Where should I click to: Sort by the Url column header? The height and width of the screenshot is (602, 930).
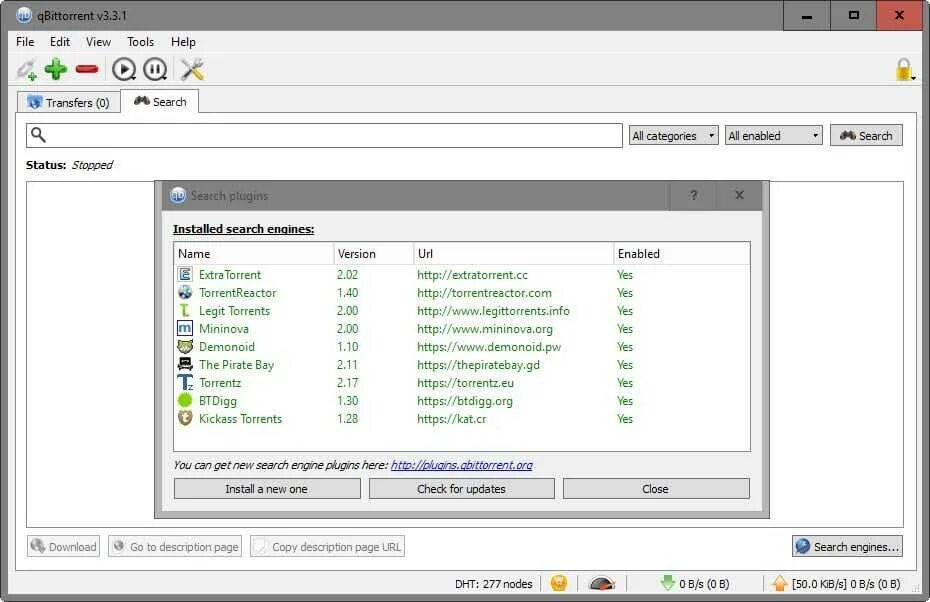click(x=513, y=253)
